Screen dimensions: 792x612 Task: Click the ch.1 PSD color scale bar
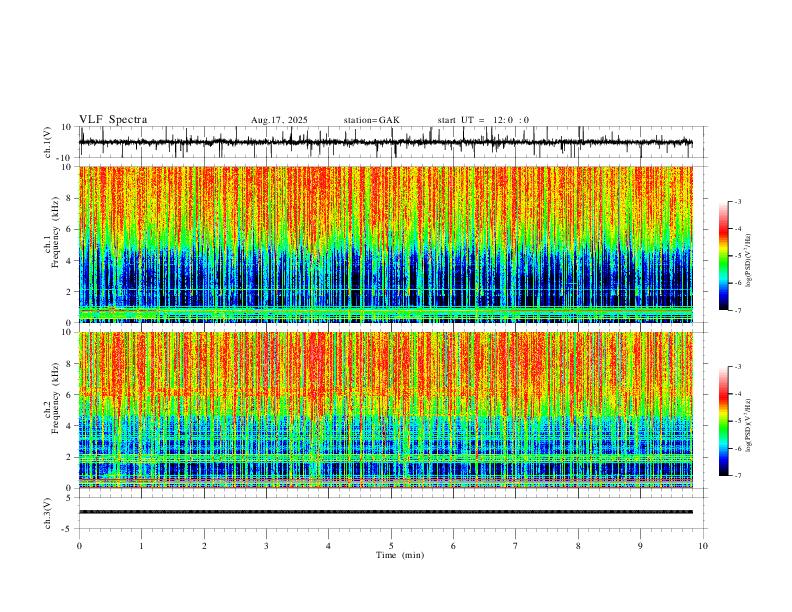(724, 256)
